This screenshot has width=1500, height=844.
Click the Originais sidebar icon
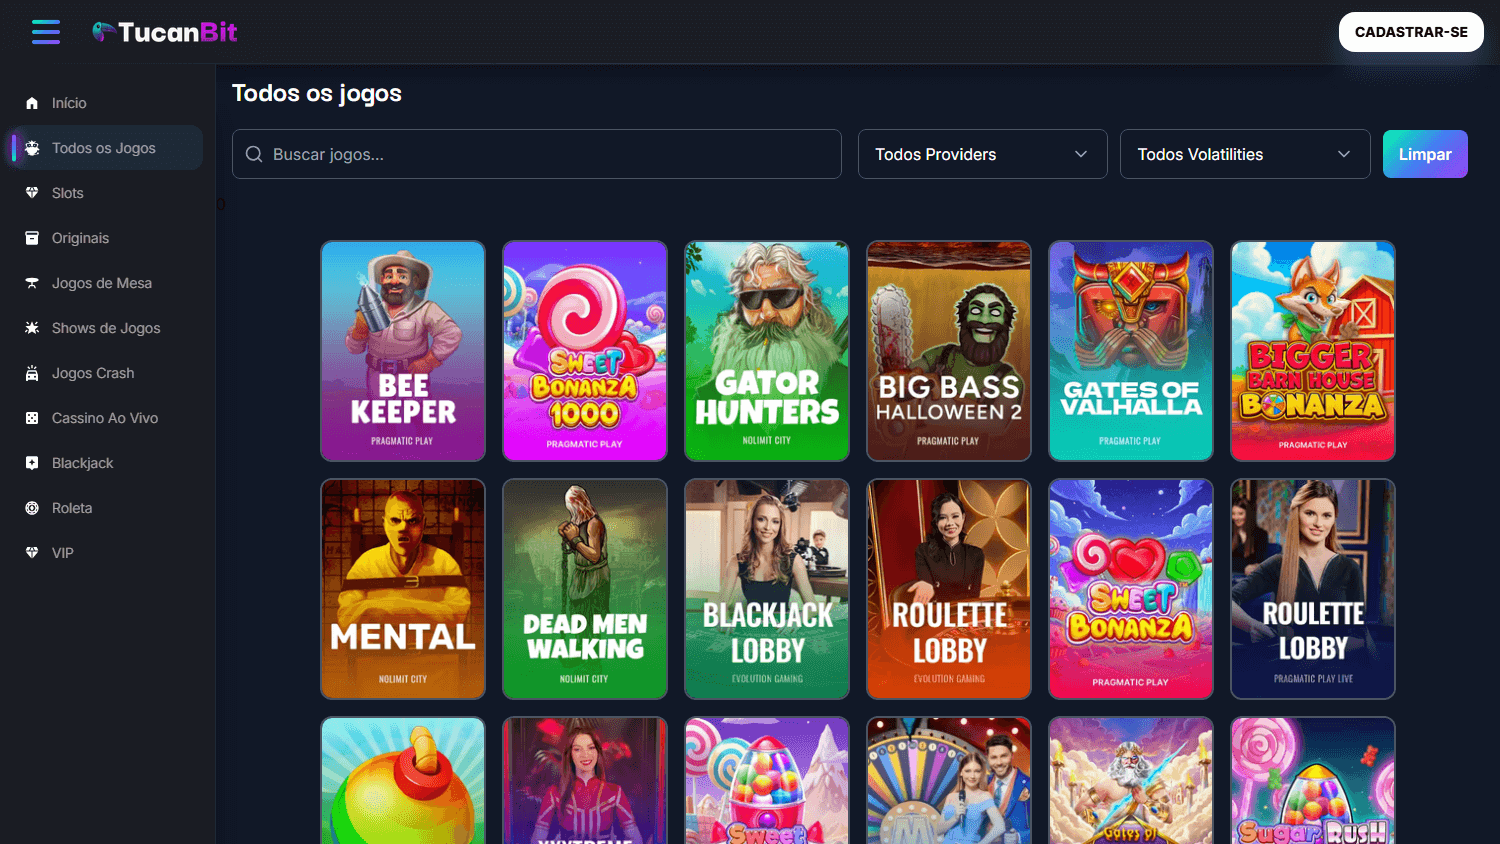[32, 237]
